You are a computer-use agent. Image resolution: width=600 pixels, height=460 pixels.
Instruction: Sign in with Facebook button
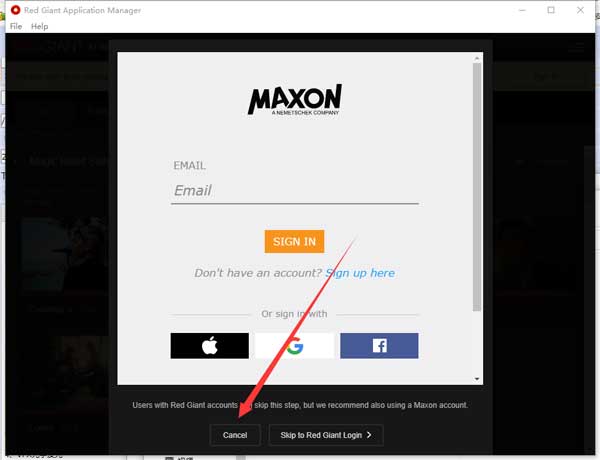(x=379, y=346)
